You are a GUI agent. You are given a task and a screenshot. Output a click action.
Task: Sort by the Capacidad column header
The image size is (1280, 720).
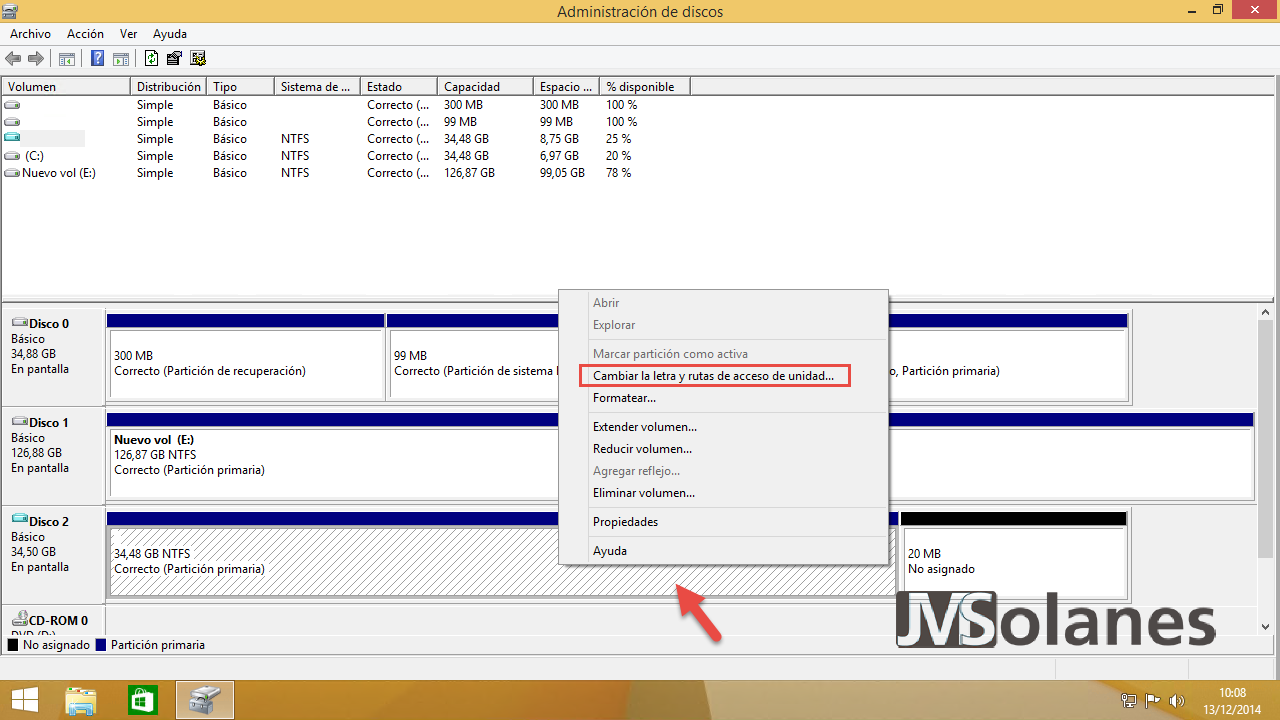point(484,87)
